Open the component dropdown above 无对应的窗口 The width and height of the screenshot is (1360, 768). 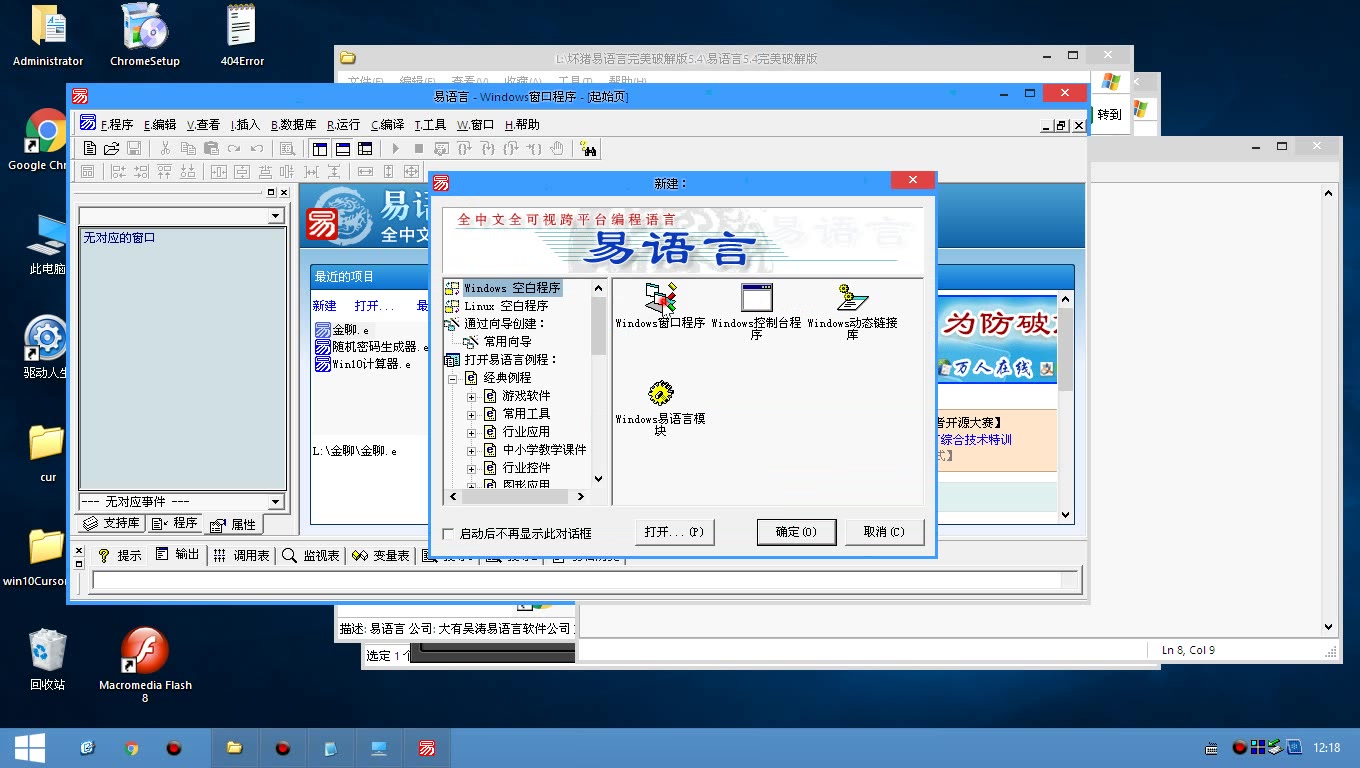(x=276, y=217)
